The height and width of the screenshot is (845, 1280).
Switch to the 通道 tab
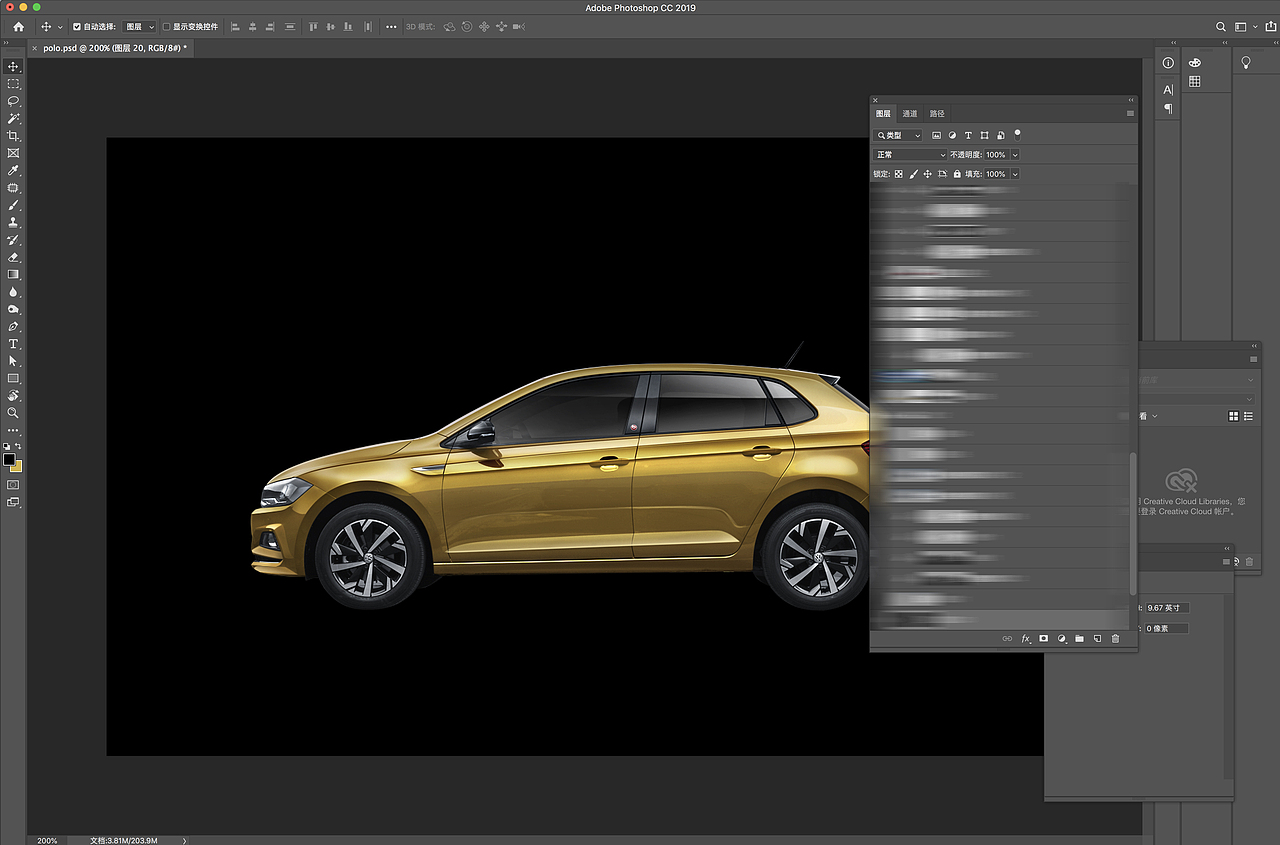coord(909,114)
